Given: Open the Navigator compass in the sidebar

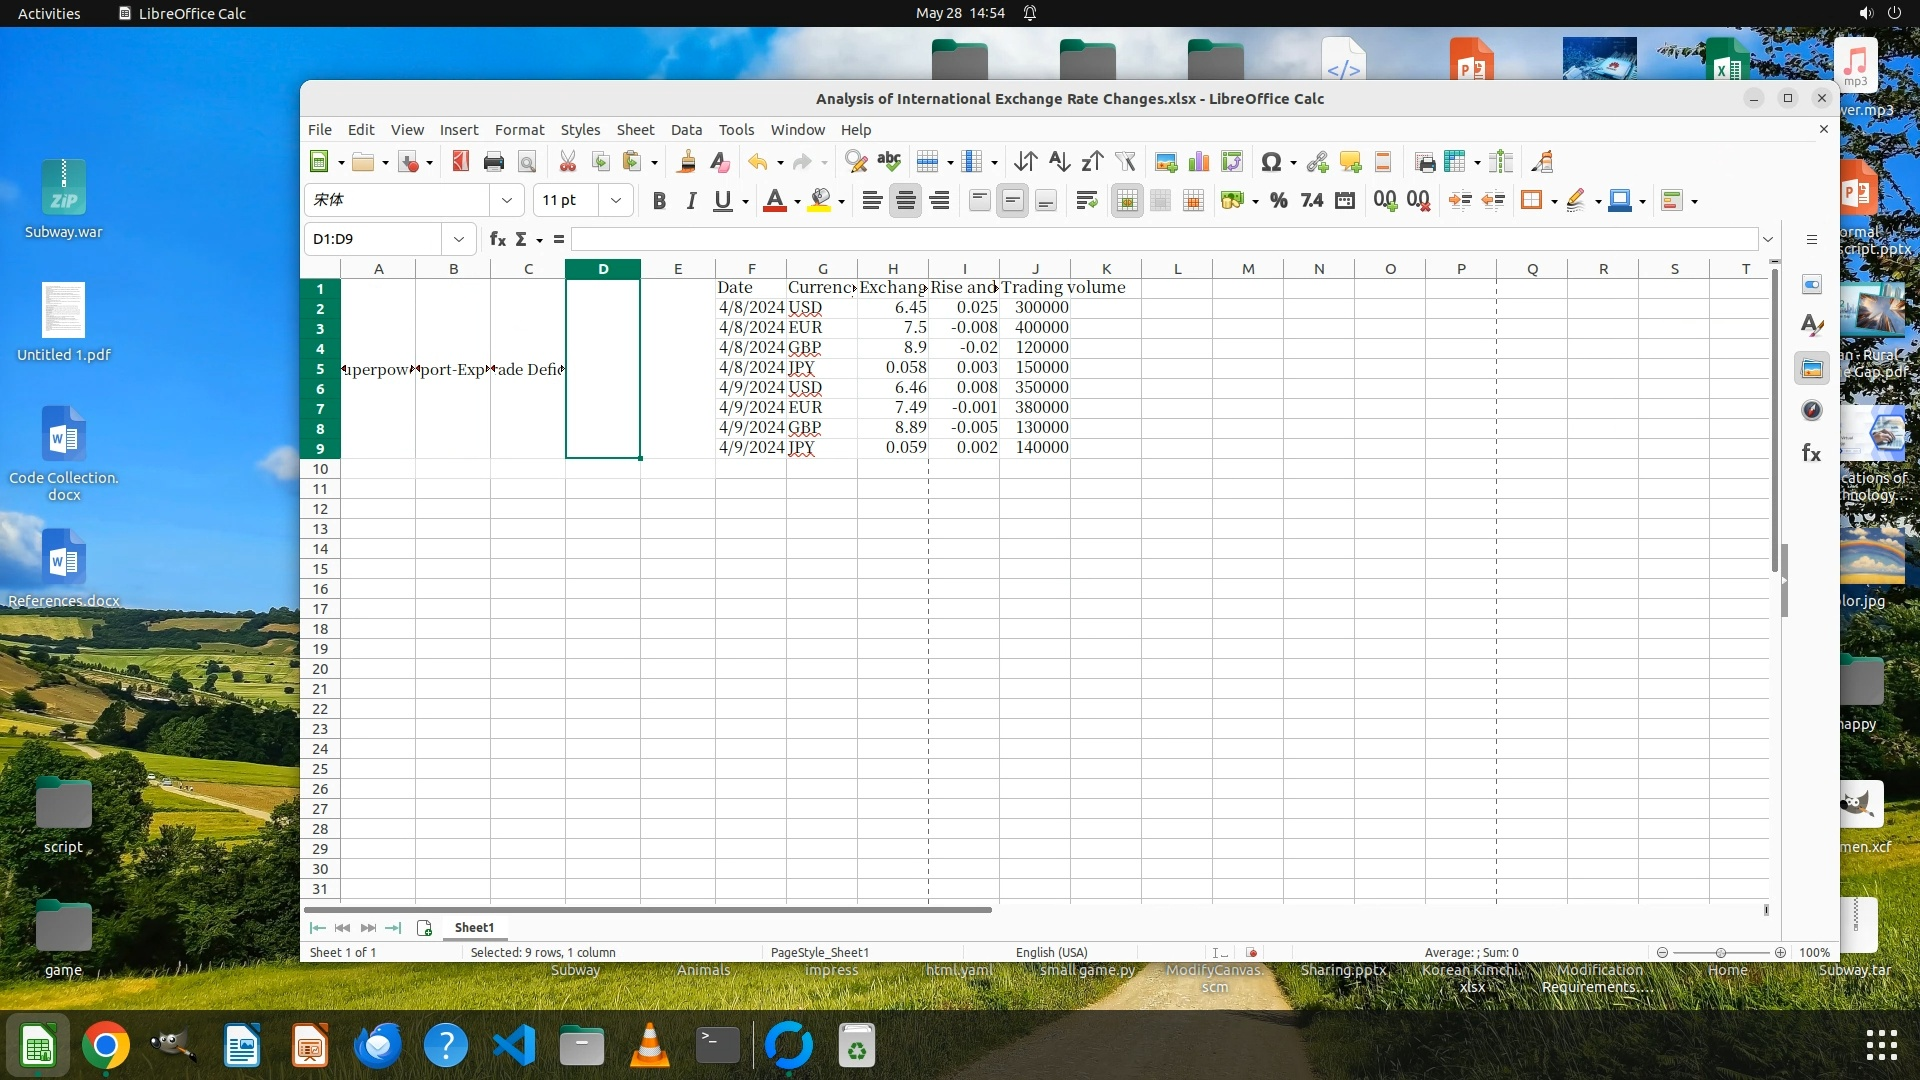Looking at the screenshot, I should point(1811,411).
